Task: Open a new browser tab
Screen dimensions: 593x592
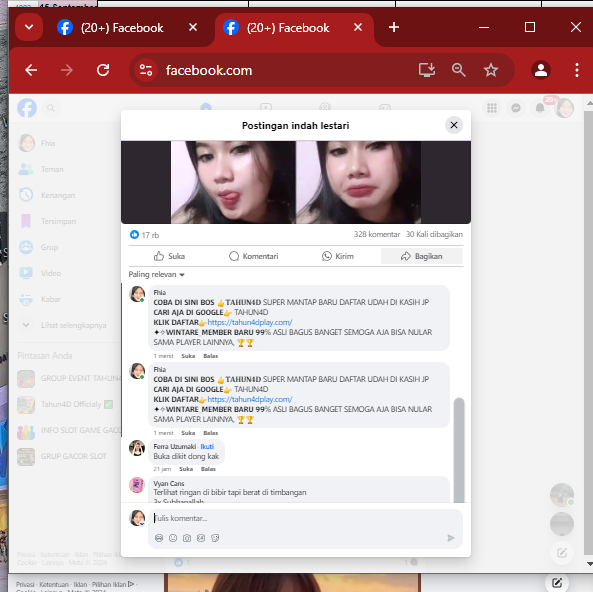Action: 394,27
